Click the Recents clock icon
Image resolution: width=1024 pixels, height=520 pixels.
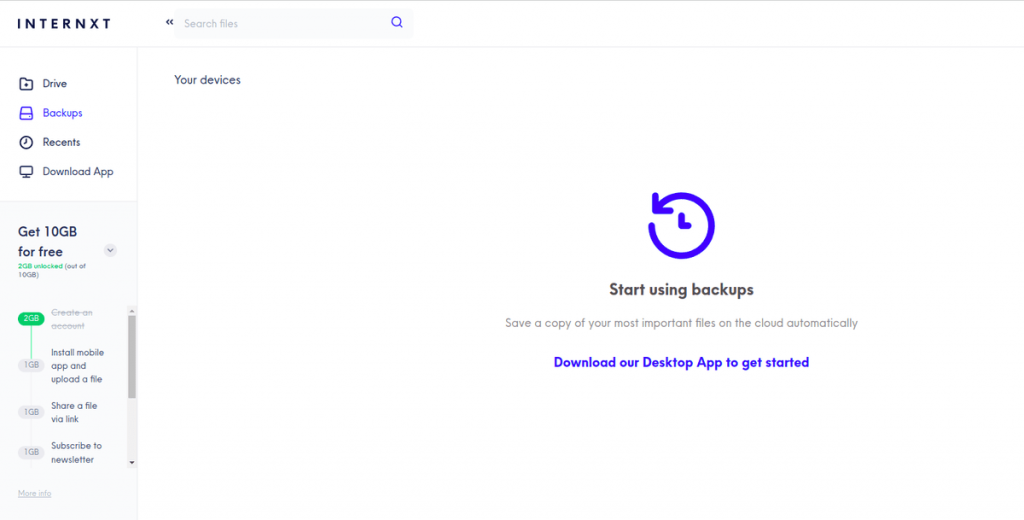pos(26,142)
